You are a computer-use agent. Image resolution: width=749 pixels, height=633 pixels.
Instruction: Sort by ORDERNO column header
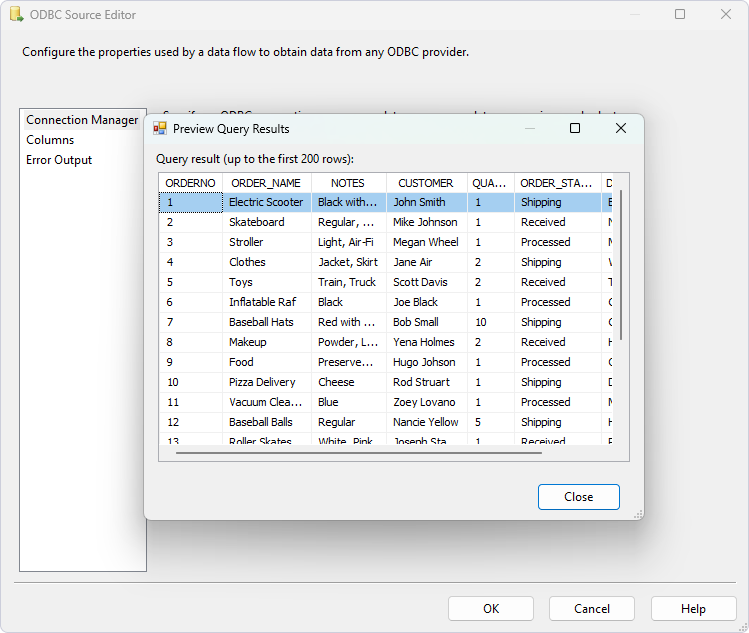click(190, 183)
